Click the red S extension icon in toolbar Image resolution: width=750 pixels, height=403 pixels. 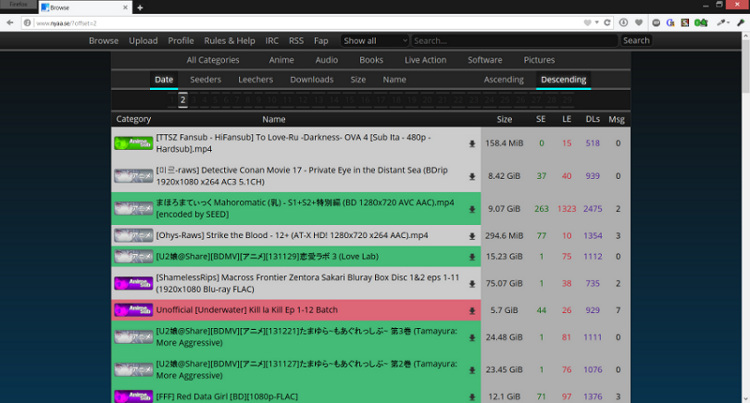click(685, 22)
